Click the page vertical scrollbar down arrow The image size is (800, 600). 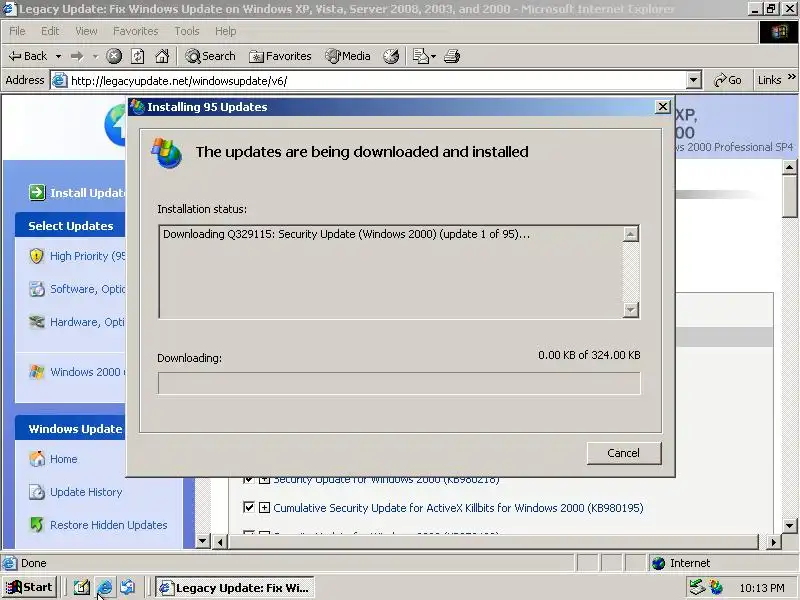[x=790, y=526]
